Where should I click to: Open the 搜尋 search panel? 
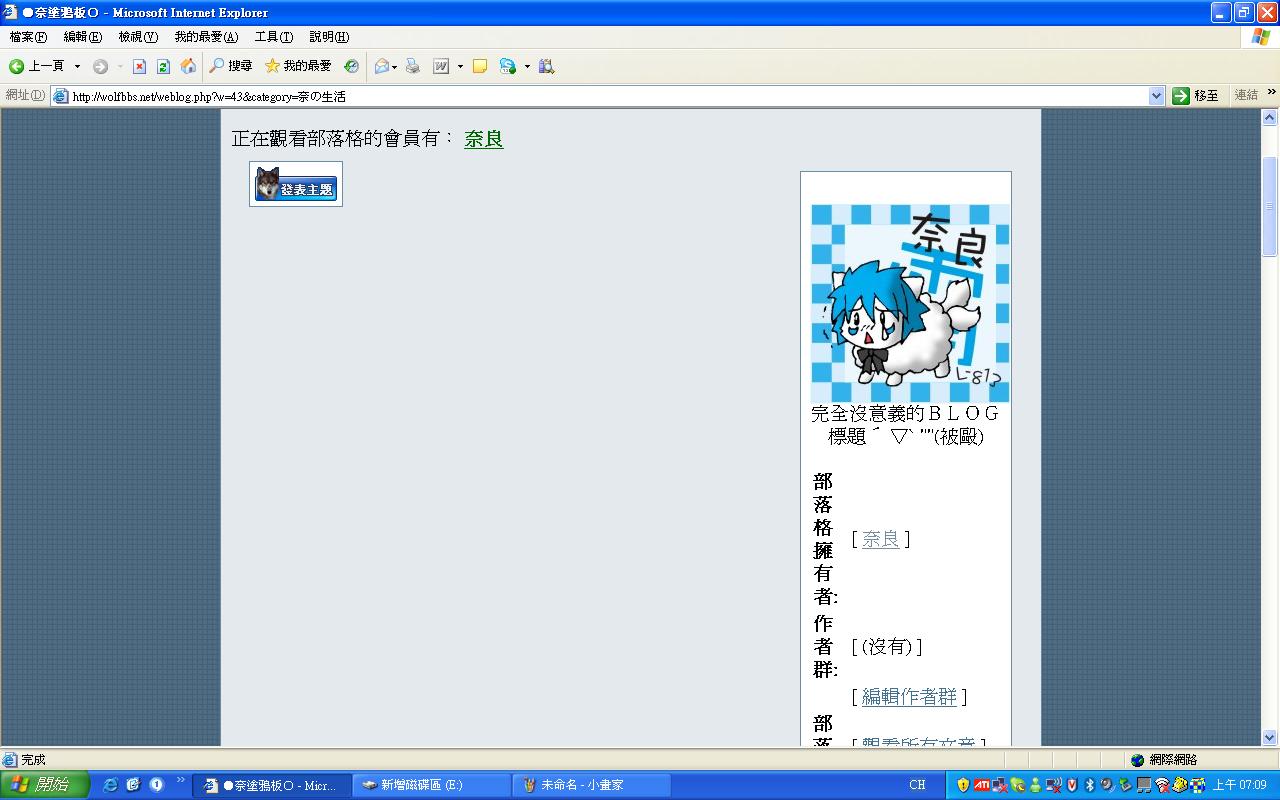coord(231,66)
